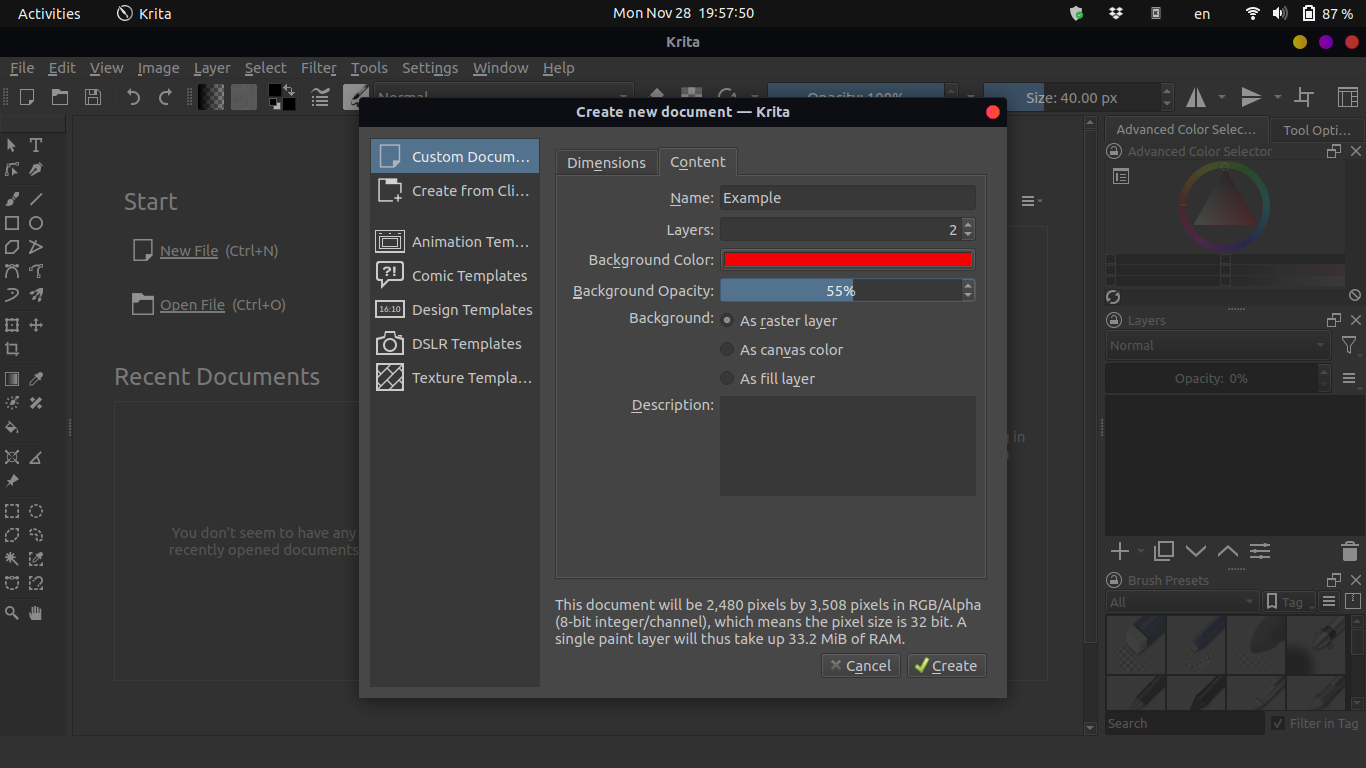This screenshot has height=768, width=1366.
Task: Duplicate layer using the Layers panel icon
Action: (x=1163, y=550)
